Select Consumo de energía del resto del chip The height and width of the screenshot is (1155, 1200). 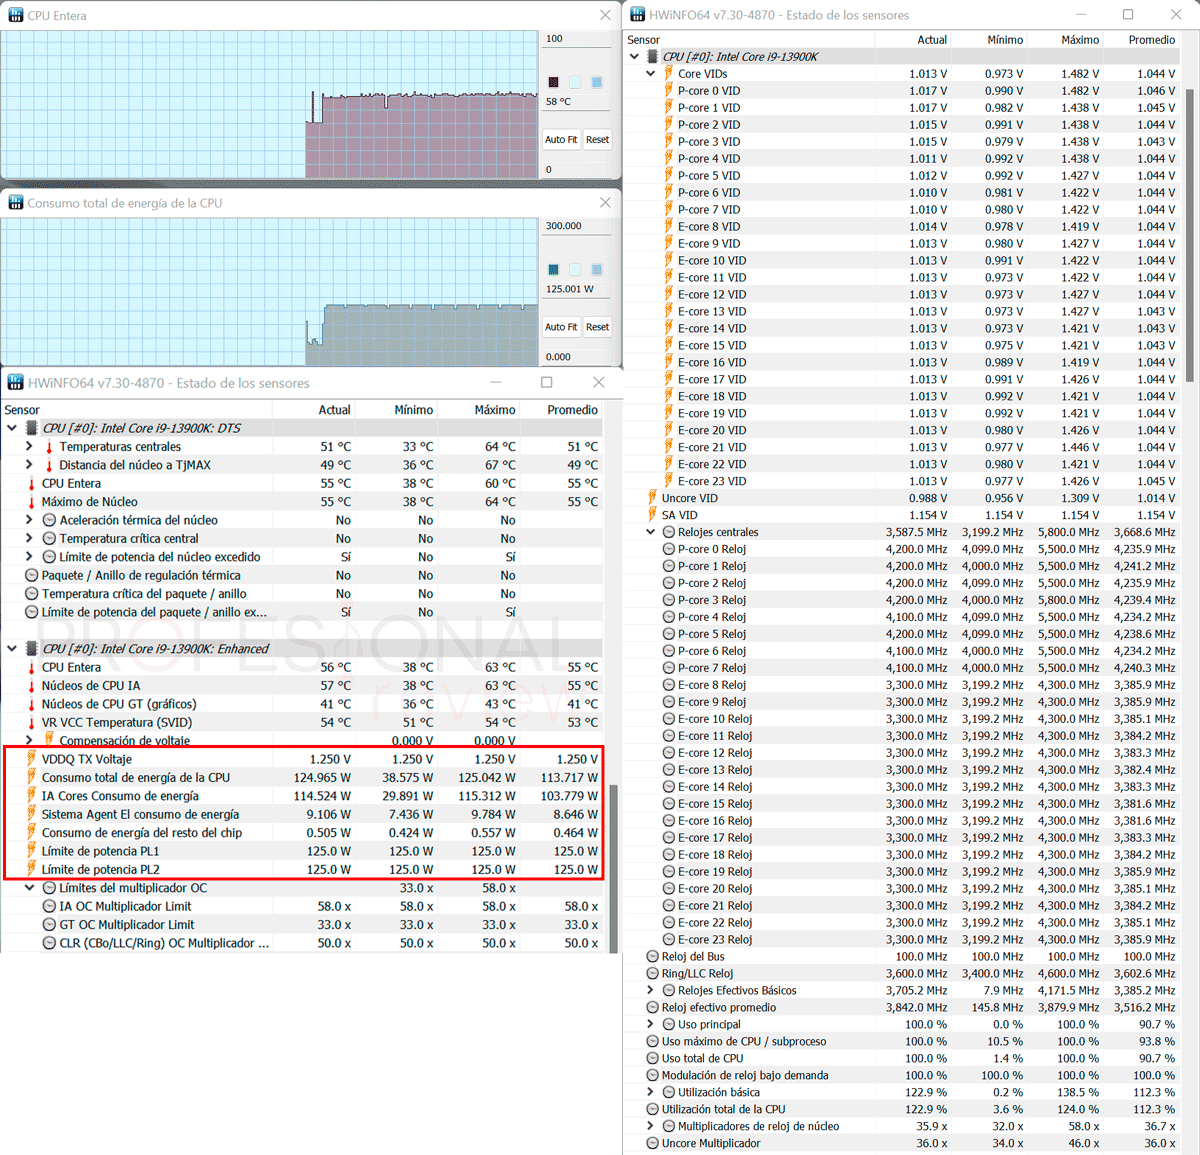302,833
